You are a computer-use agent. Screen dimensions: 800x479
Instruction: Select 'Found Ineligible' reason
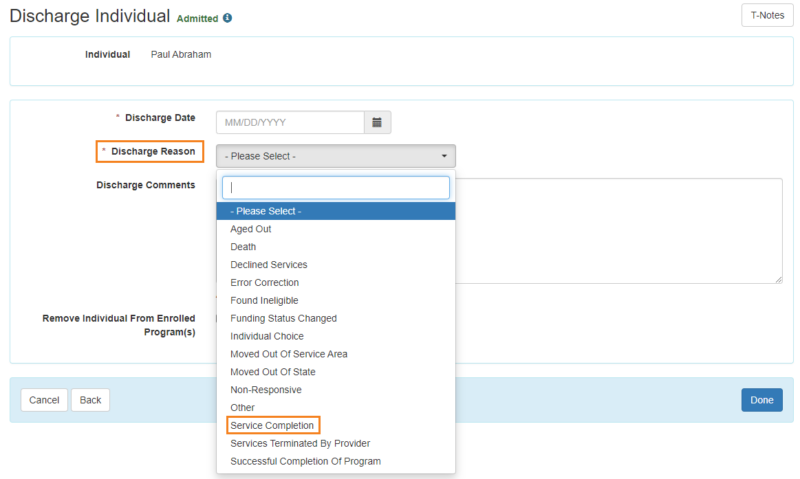click(264, 300)
